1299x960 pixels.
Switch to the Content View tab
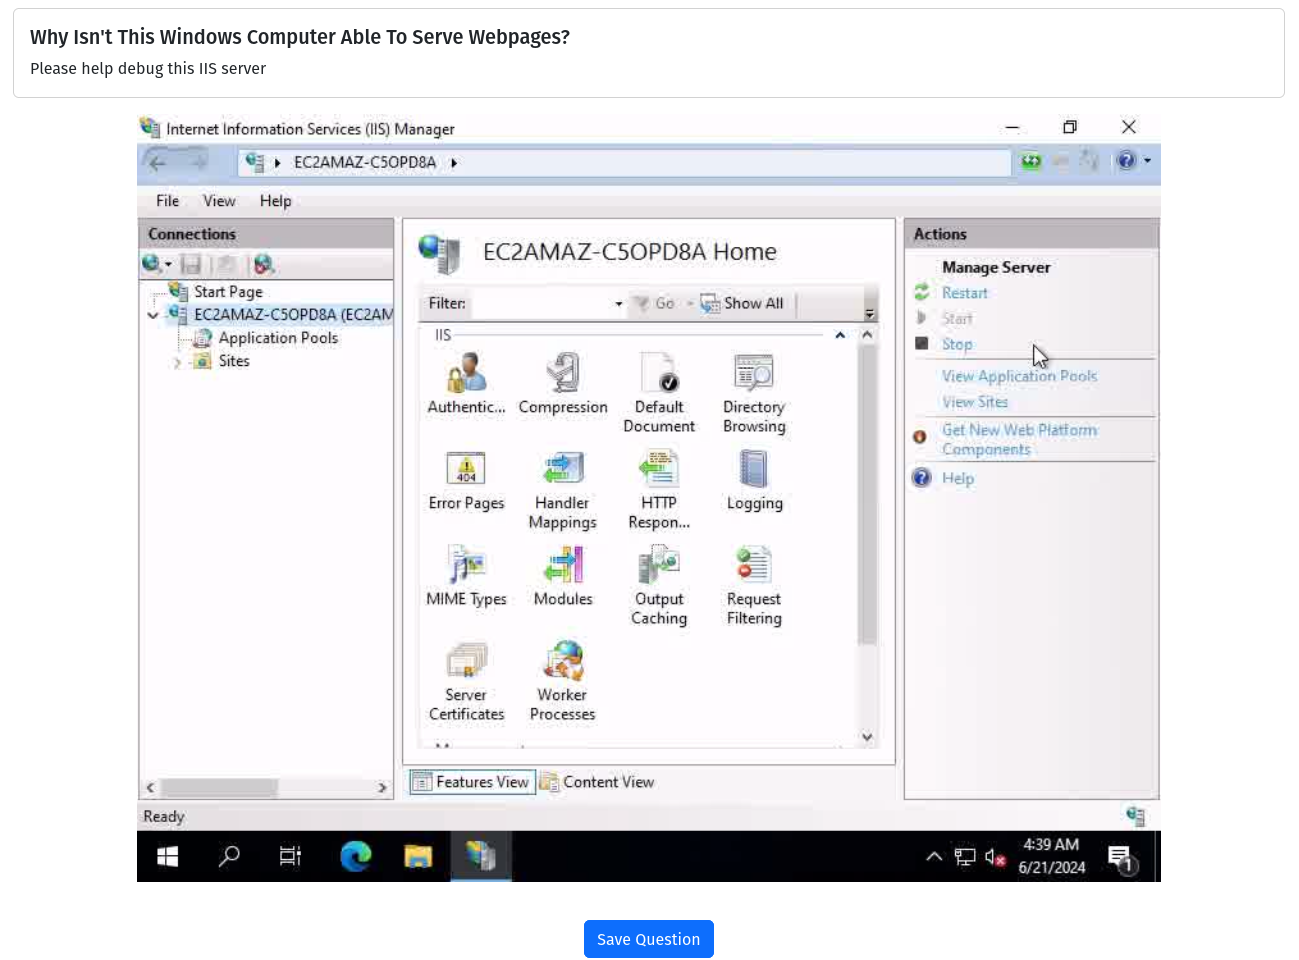pyautogui.click(x=598, y=782)
